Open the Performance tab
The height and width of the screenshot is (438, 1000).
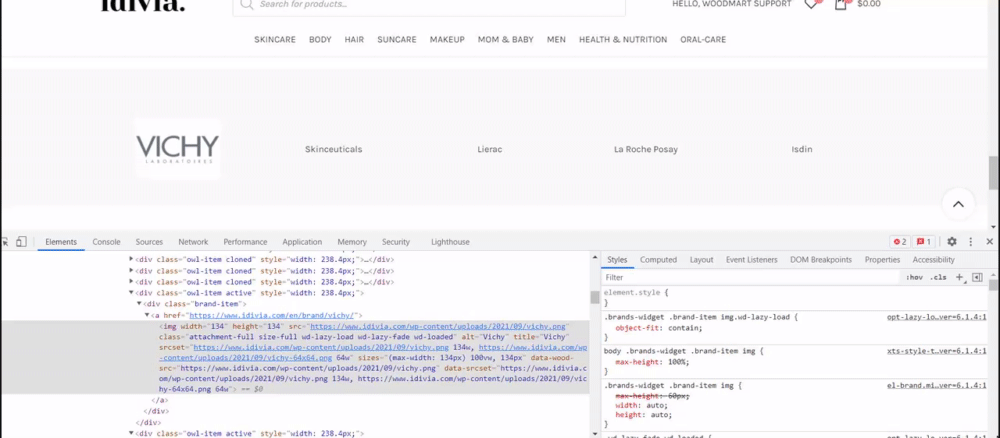(x=245, y=242)
